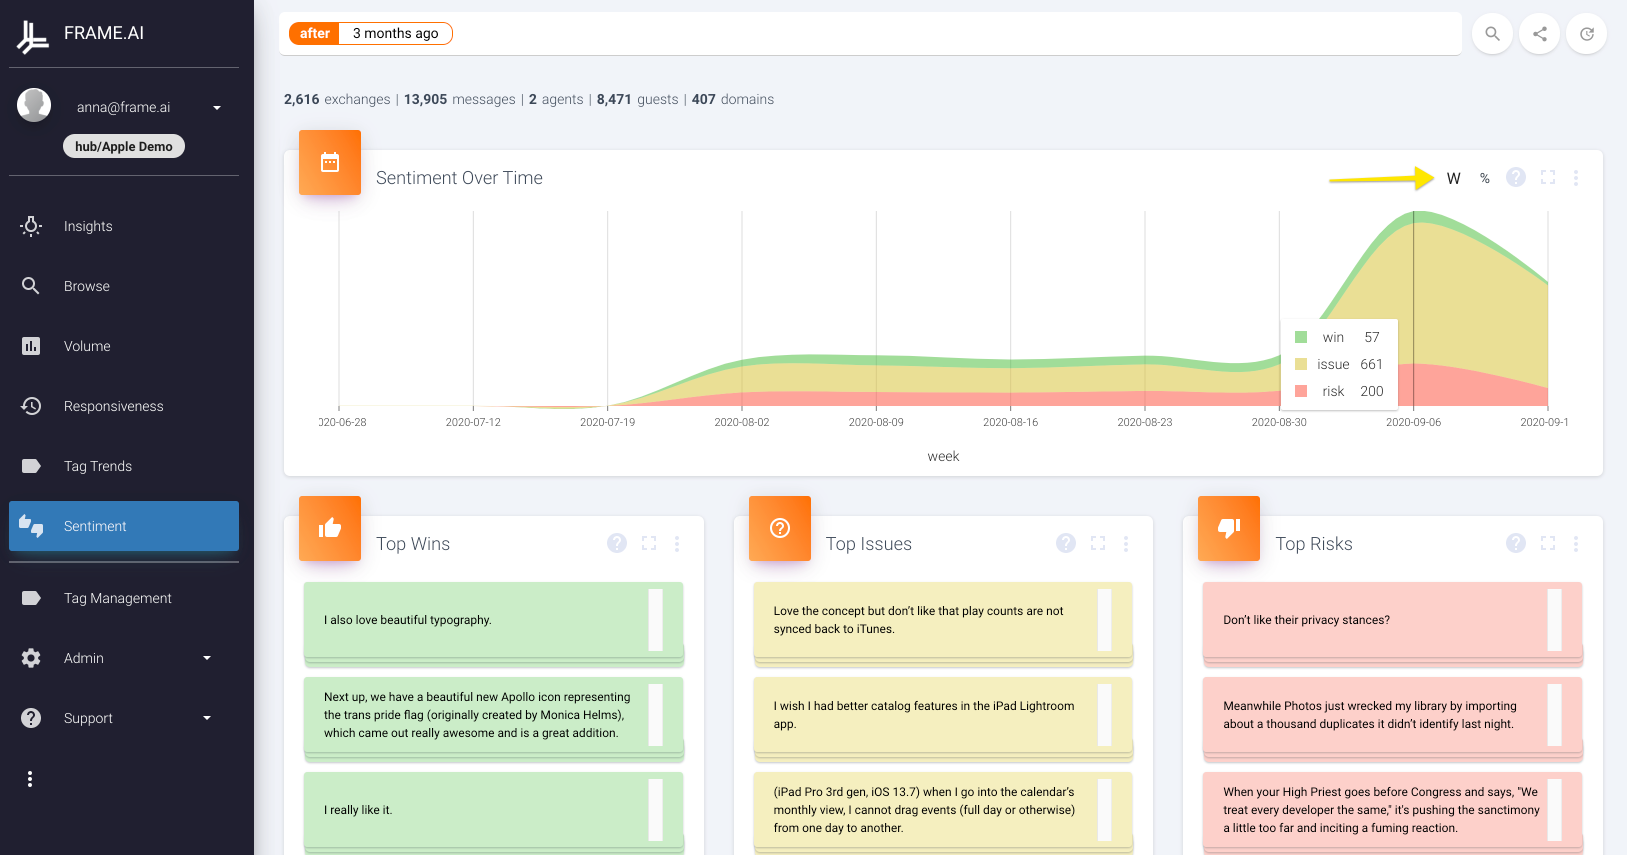Open Tag Trends section
Screen dimensions: 1627x855
pos(124,466)
